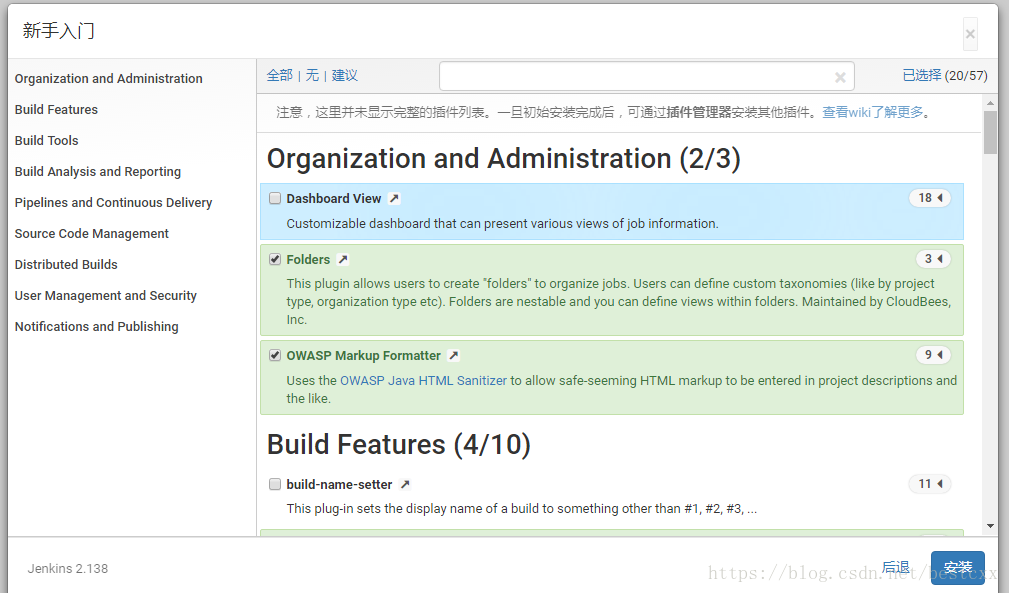
Task: Deselect all plugins with 无 link
Action: pos(312,75)
